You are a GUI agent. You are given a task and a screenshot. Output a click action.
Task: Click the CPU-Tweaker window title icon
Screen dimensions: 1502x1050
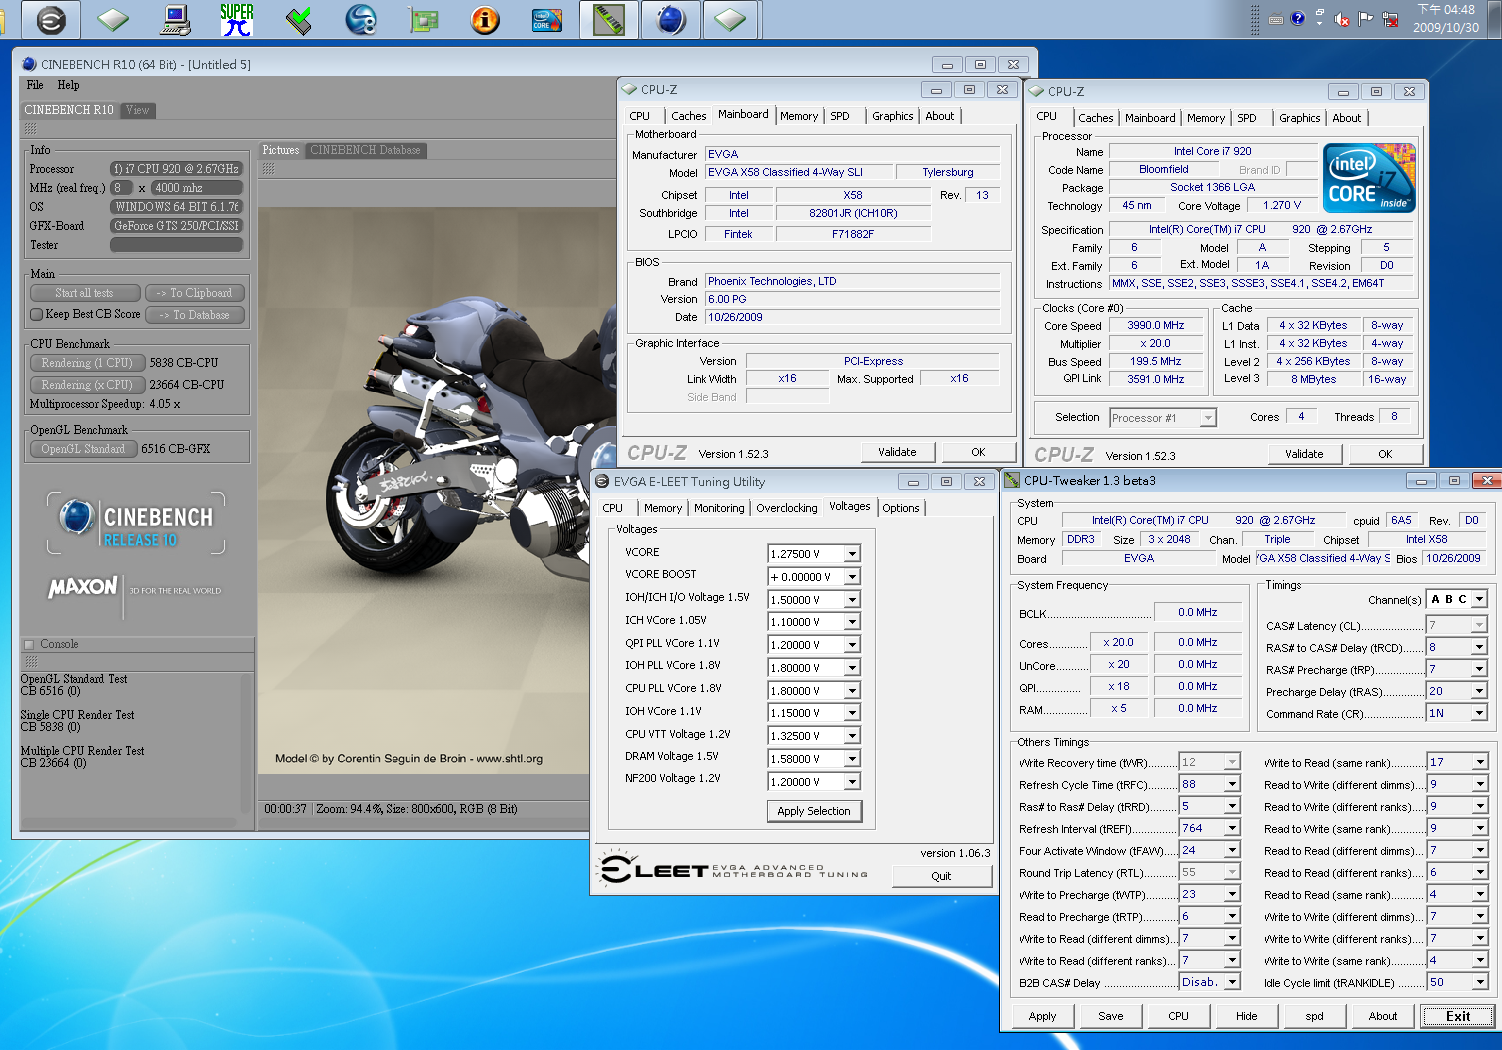pos(1012,480)
